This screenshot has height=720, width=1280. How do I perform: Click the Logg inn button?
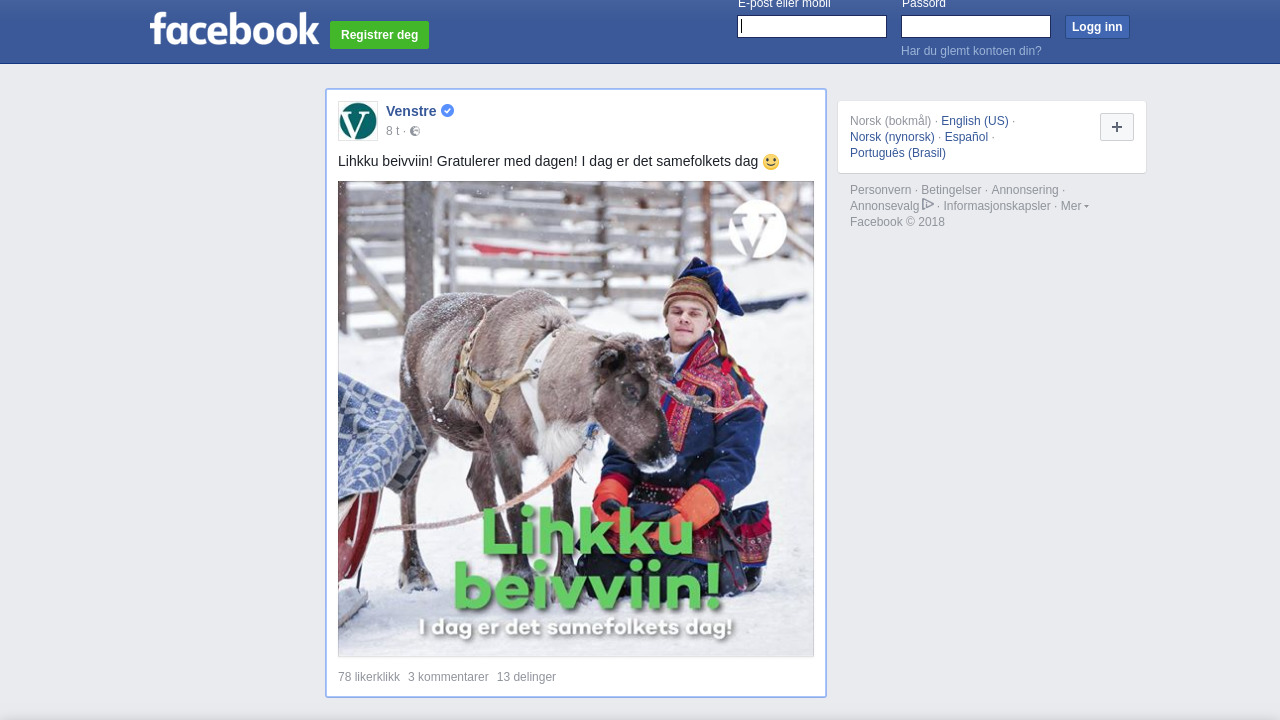tap(1097, 27)
